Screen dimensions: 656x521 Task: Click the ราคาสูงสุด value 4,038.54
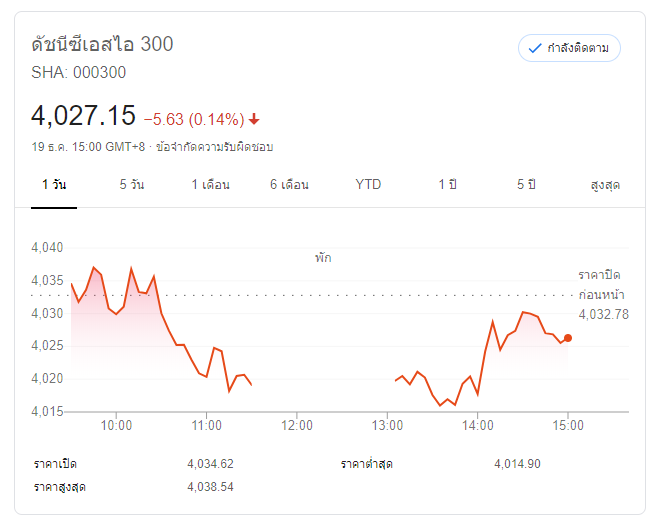coord(210,487)
